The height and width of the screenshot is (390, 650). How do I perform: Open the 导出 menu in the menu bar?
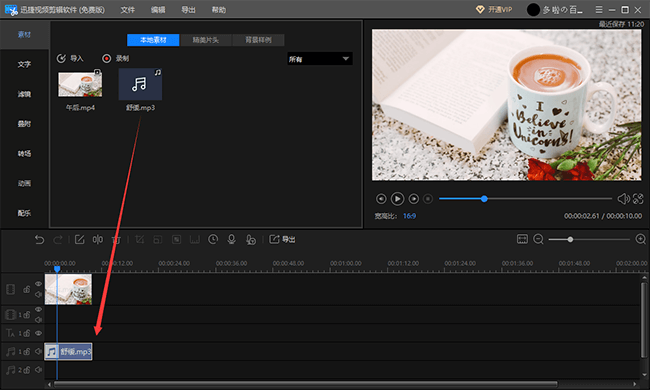[x=188, y=10]
